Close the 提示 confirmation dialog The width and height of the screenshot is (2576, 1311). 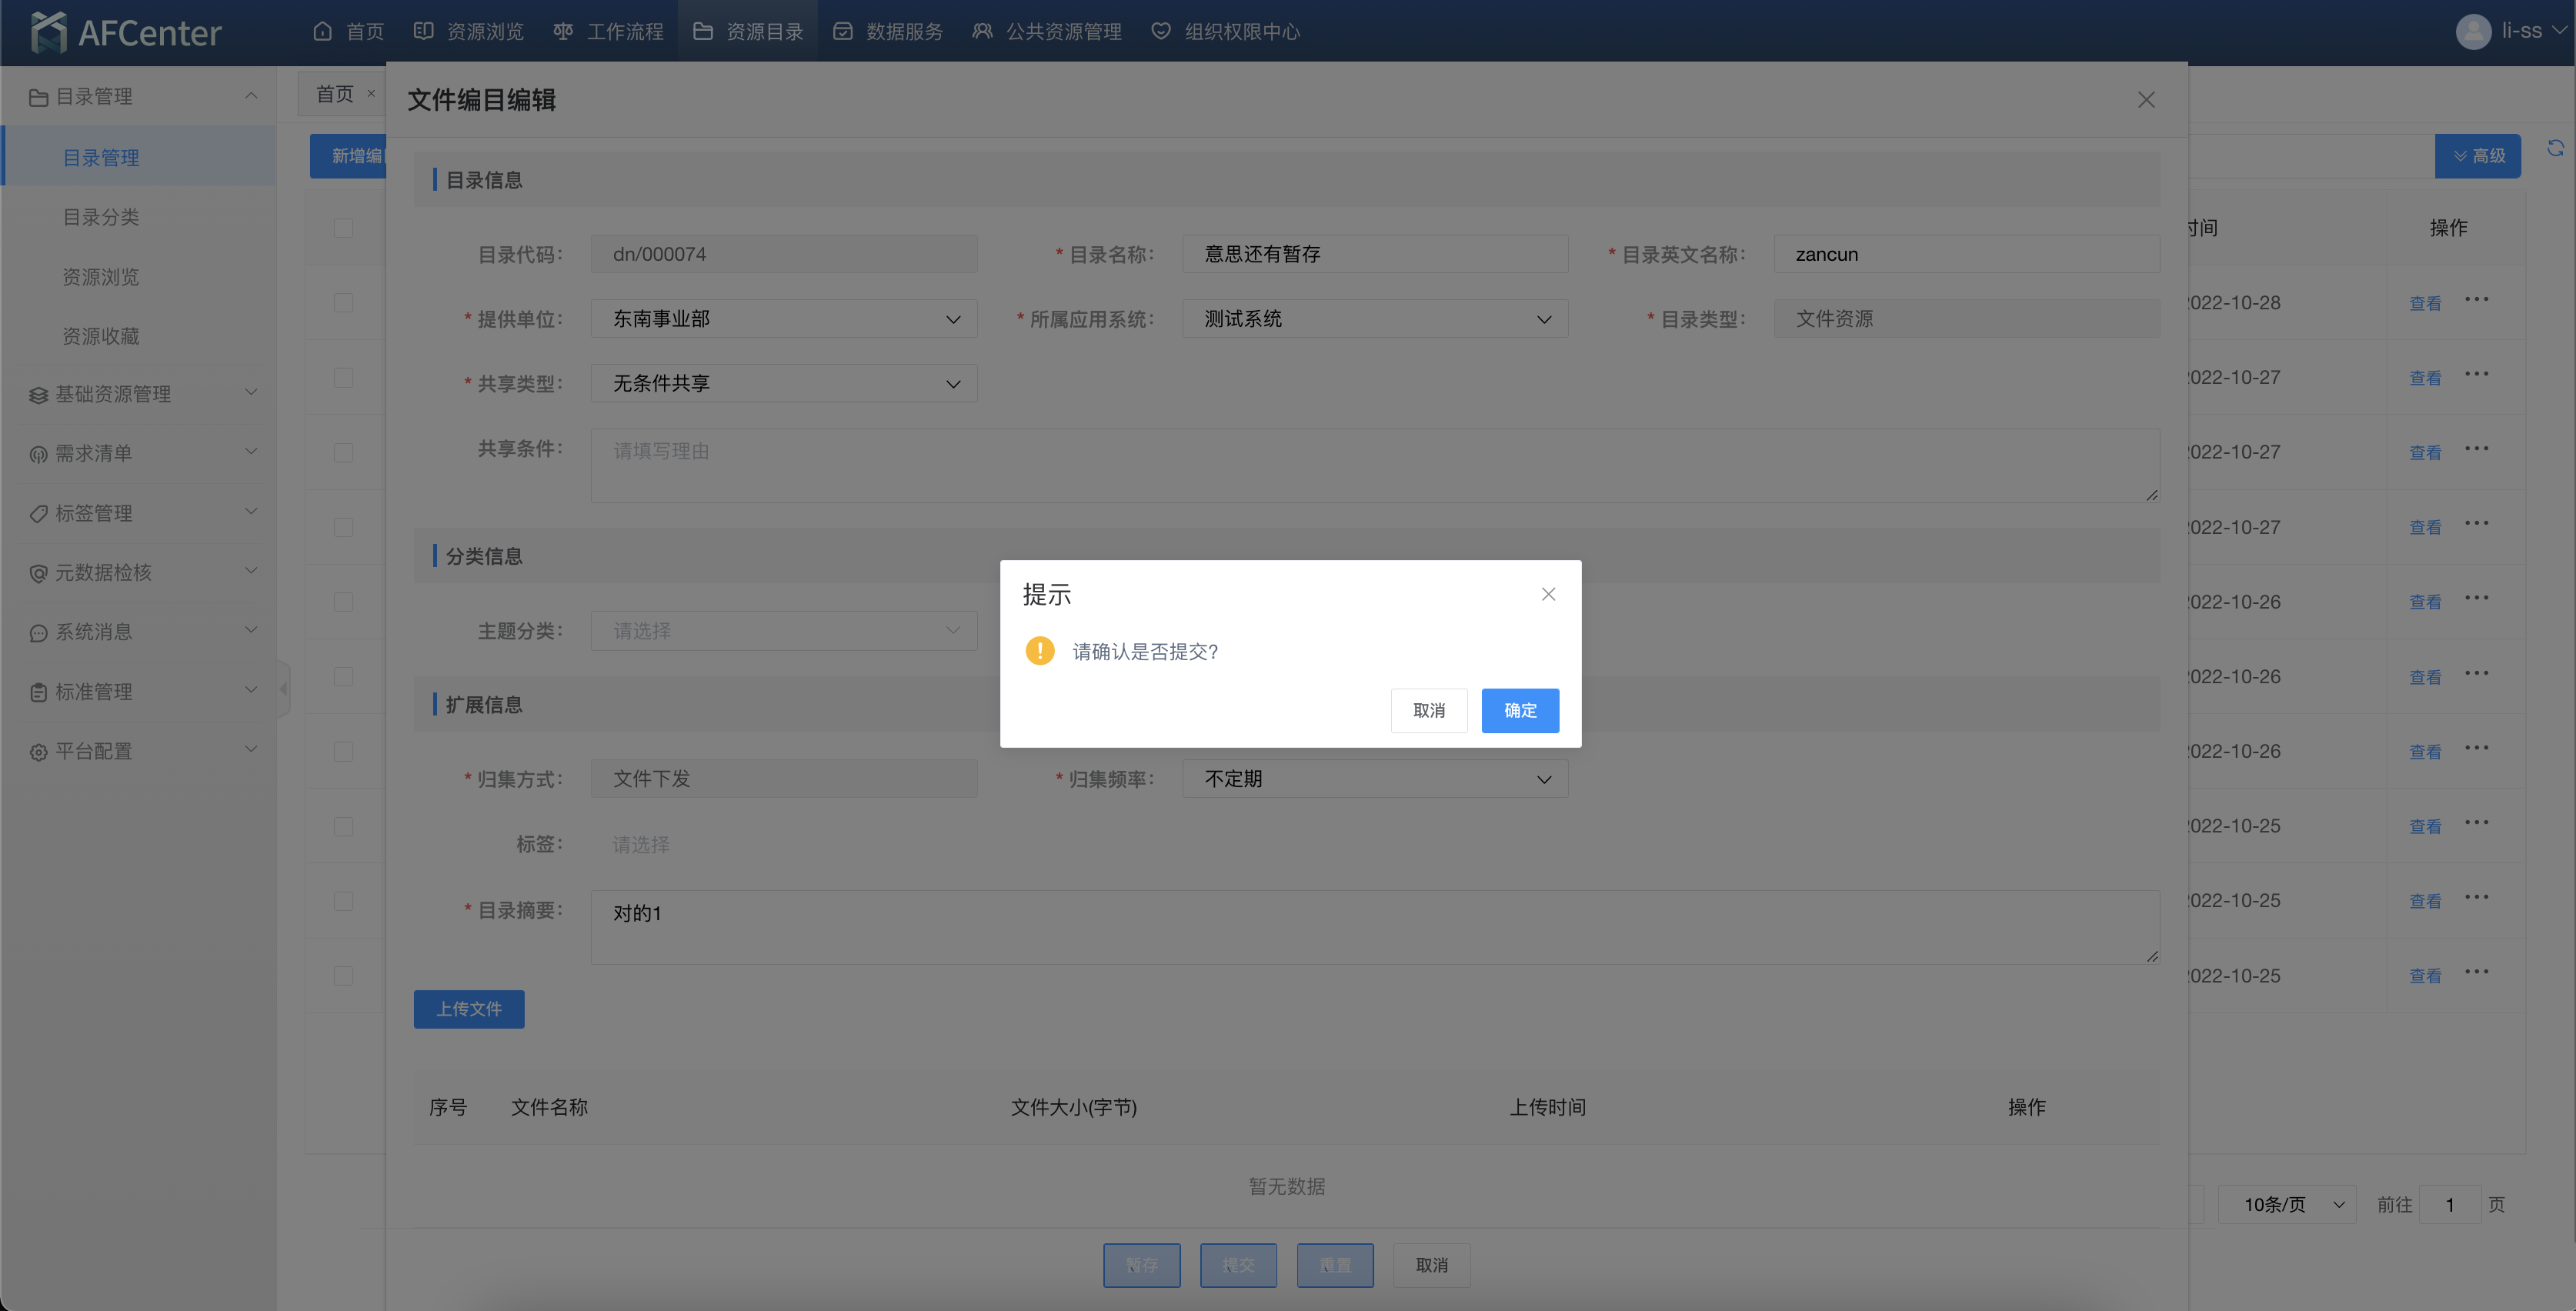tap(1548, 594)
